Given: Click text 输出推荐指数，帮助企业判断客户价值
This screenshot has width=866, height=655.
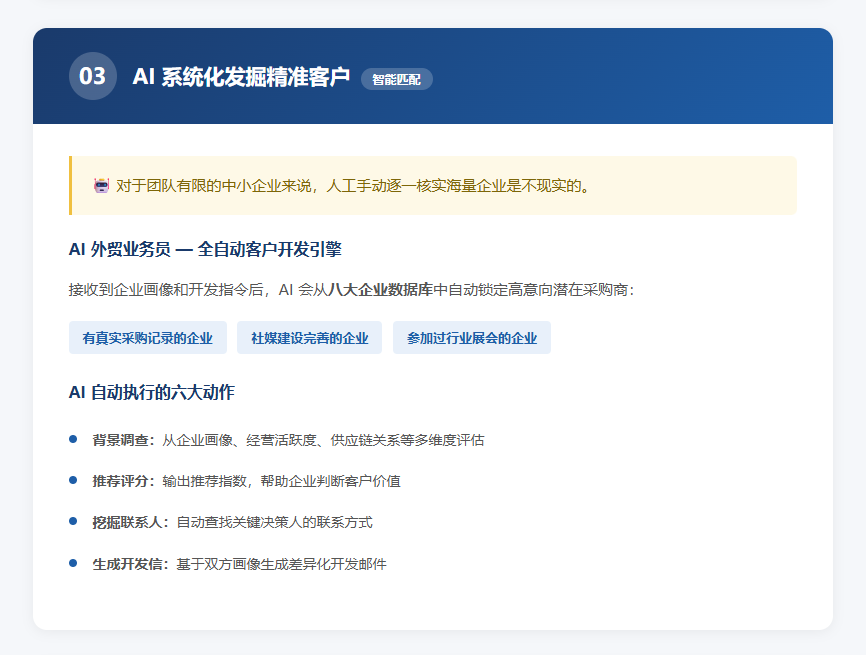Looking at the screenshot, I should (x=281, y=481).
